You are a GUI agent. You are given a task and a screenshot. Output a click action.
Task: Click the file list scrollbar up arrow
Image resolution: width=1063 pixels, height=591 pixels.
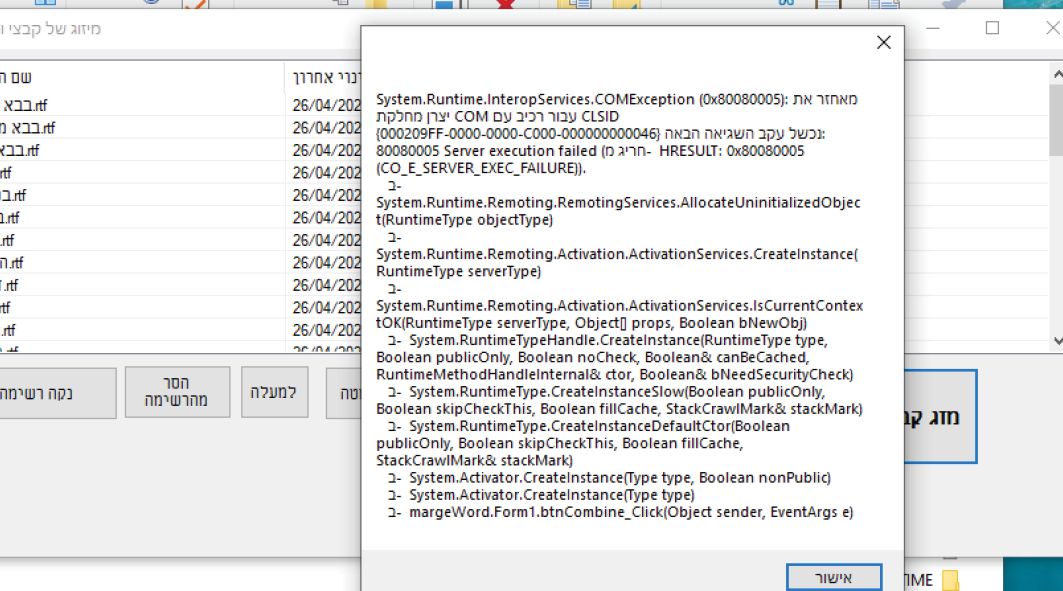point(1056,73)
